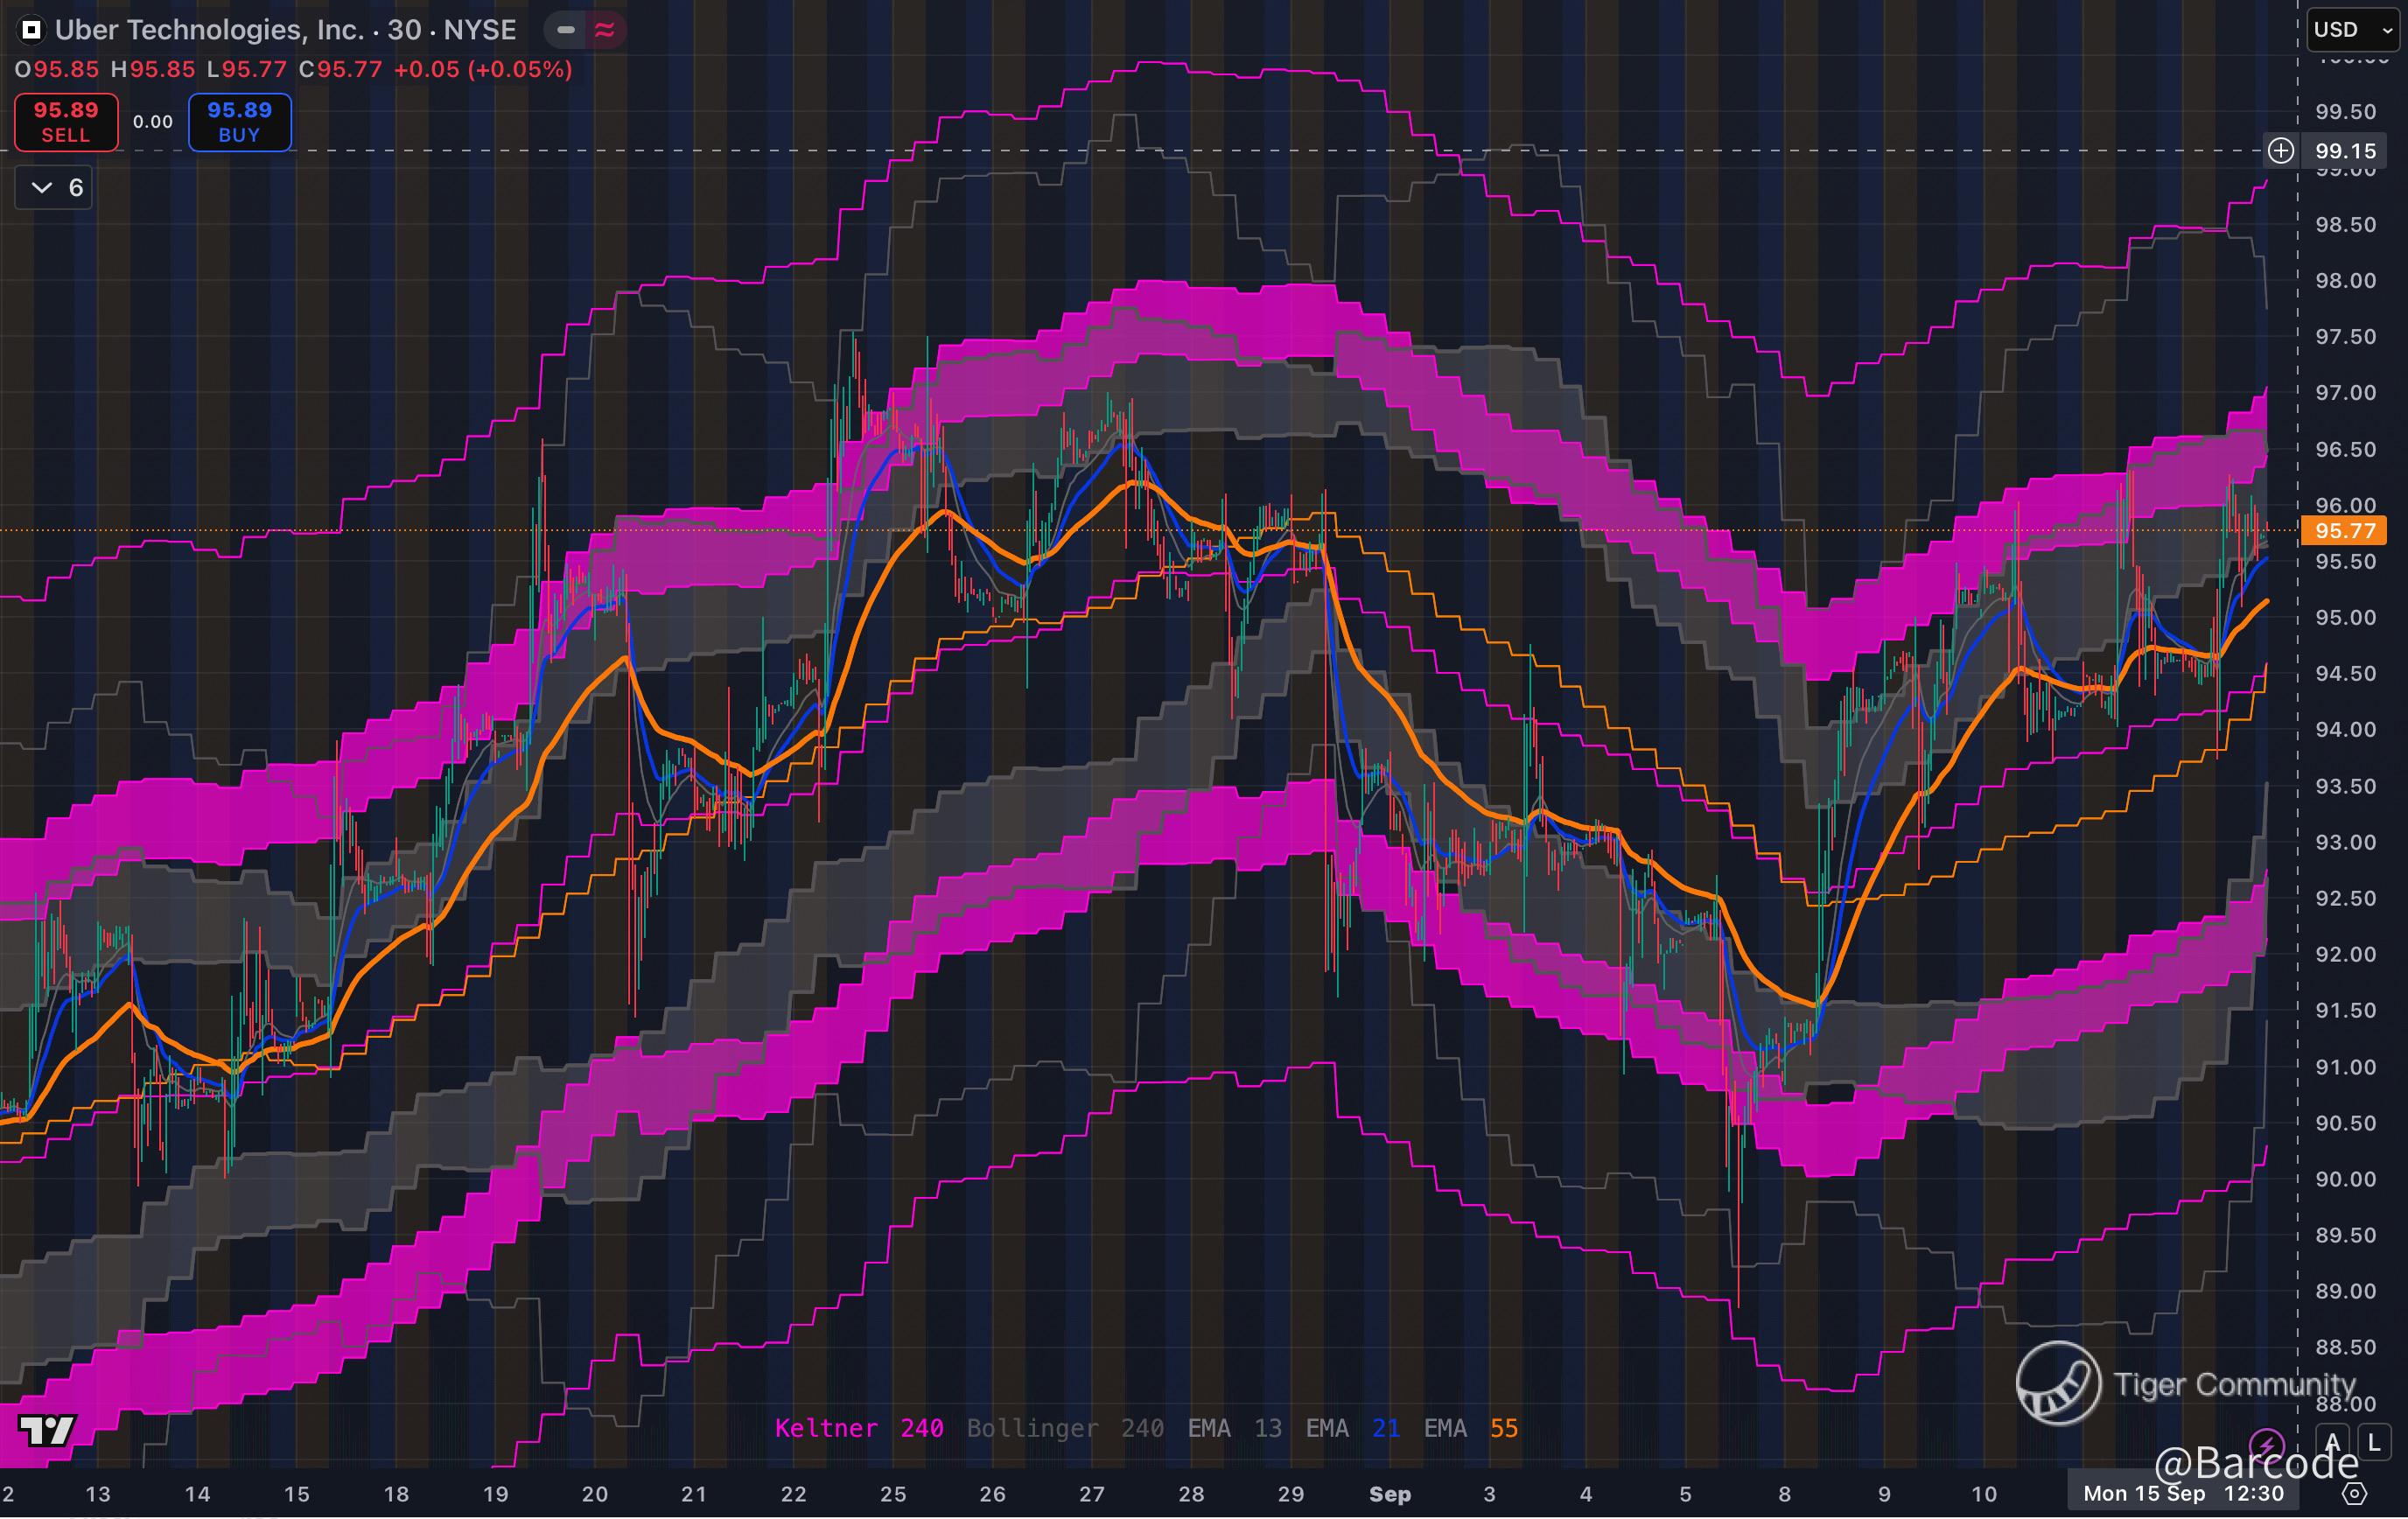This screenshot has height=1519, width=2408.
Task: Click the Tiger Community watermark logo
Action: point(2058,1383)
